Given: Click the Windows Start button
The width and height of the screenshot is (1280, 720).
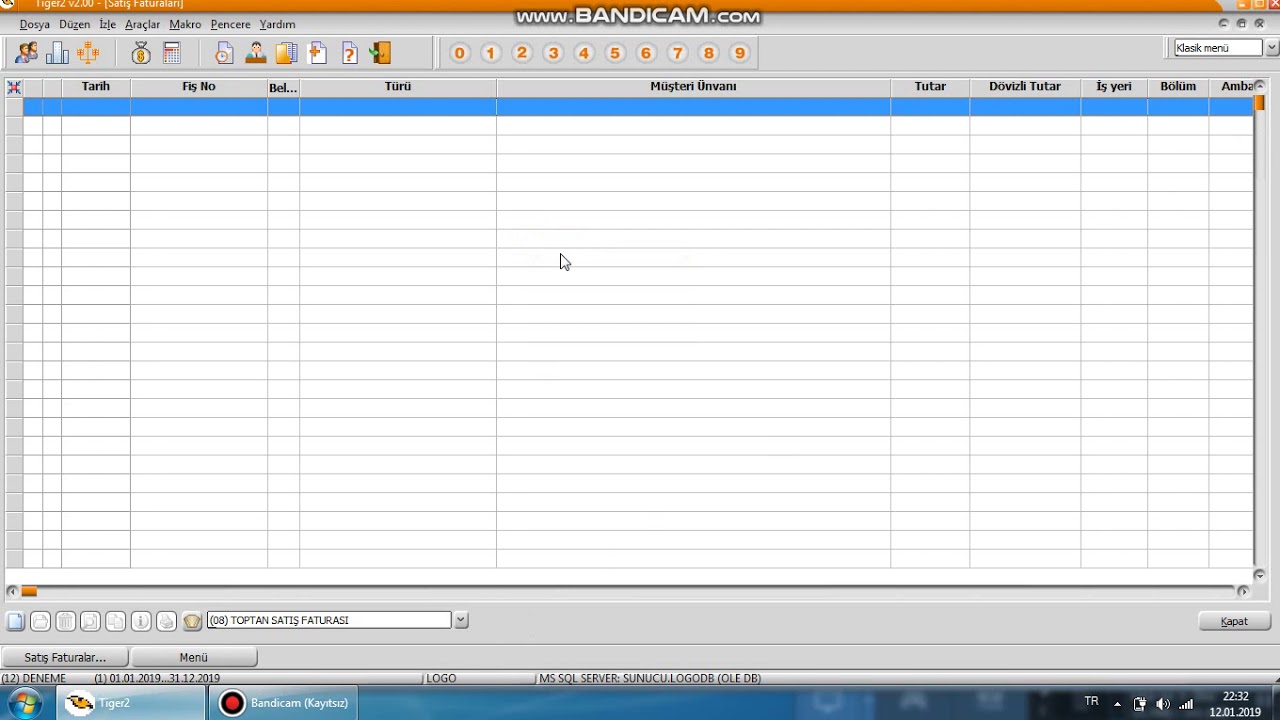Looking at the screenshot, I should click(24, 704).
